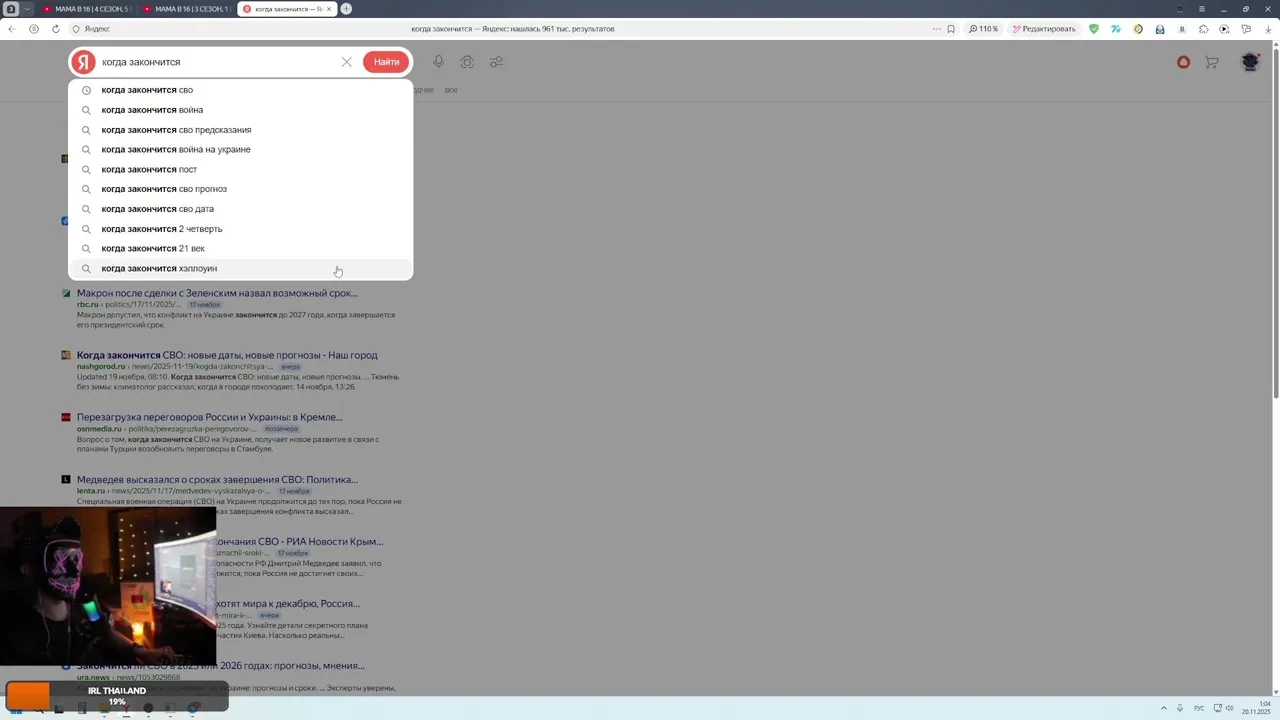The image size is (1280, 720).
Task: Select suggestion 'когда закончится 2 четверть'
Action: pos(240,229)
